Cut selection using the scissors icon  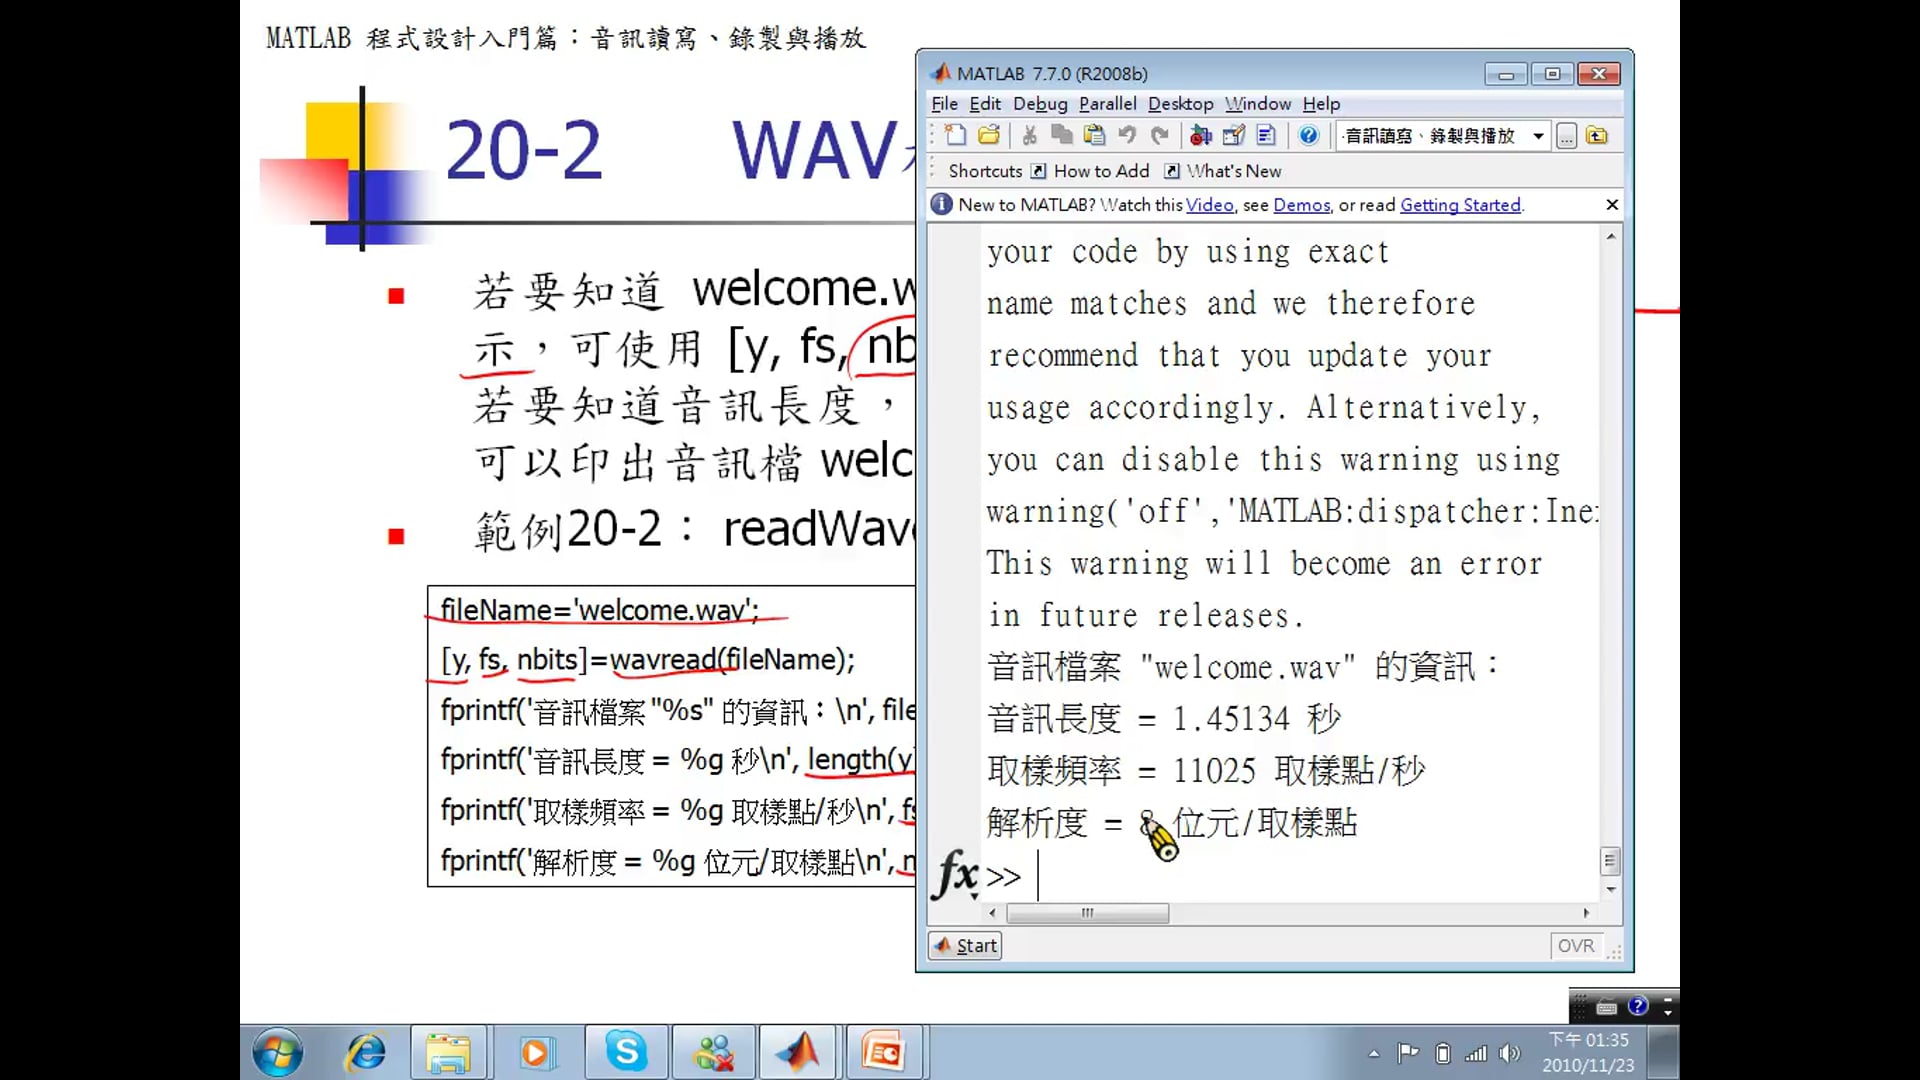1029,135
